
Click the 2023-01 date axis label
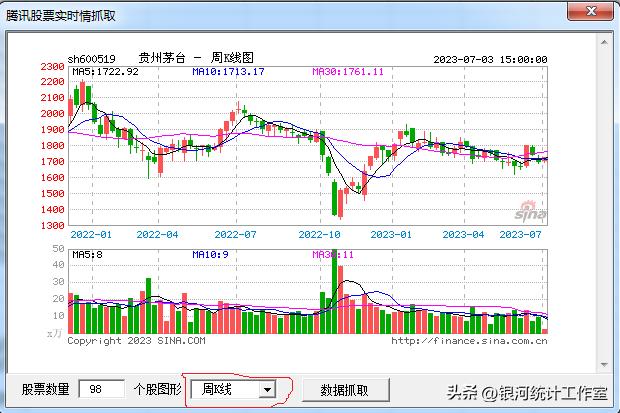(391, 235)
